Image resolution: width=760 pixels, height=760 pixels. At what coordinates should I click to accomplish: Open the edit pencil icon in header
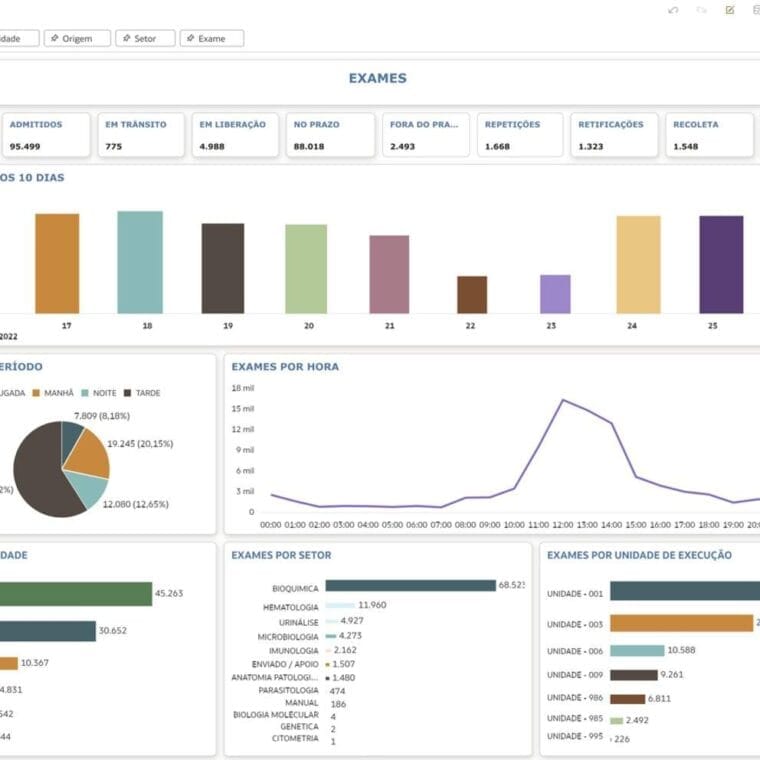point(730,10)
